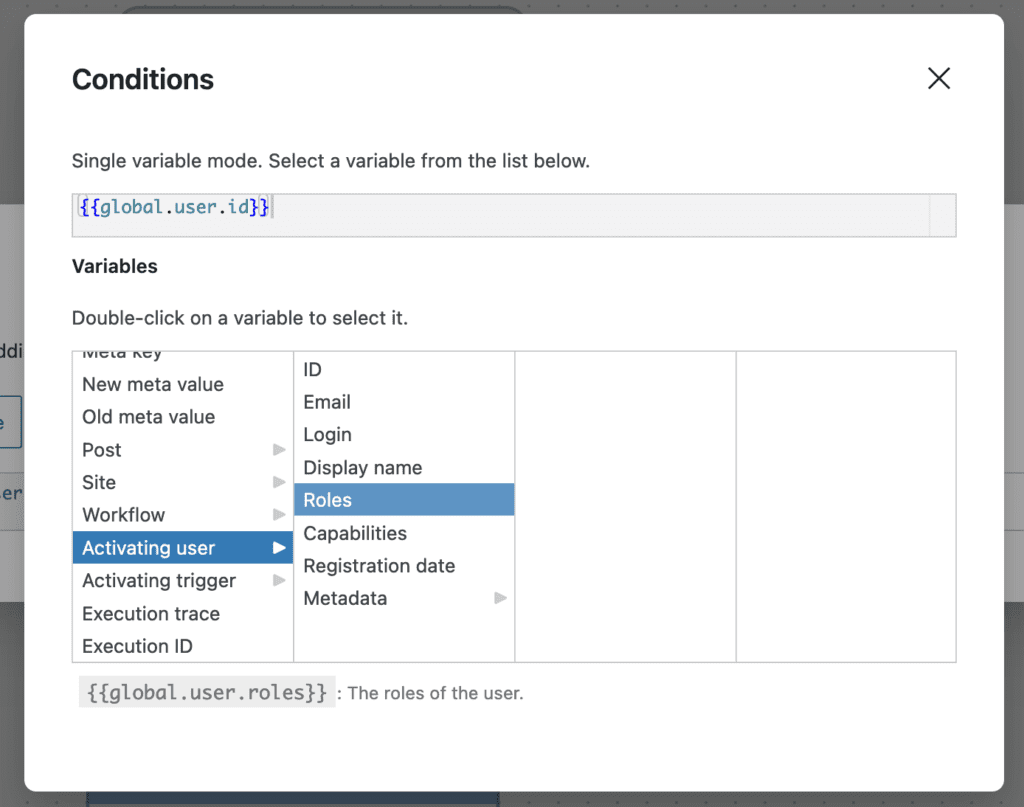The width and height of the screenshot is (1024, 807).
Task: Expand the Metadata submenu arrow
Action: (x=500, y=598)
